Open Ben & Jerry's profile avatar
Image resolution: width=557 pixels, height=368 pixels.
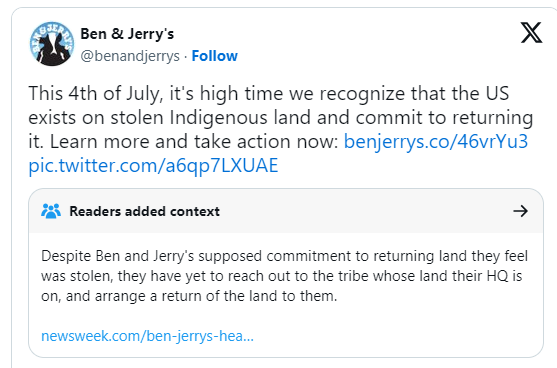click(x=52, y=44)
